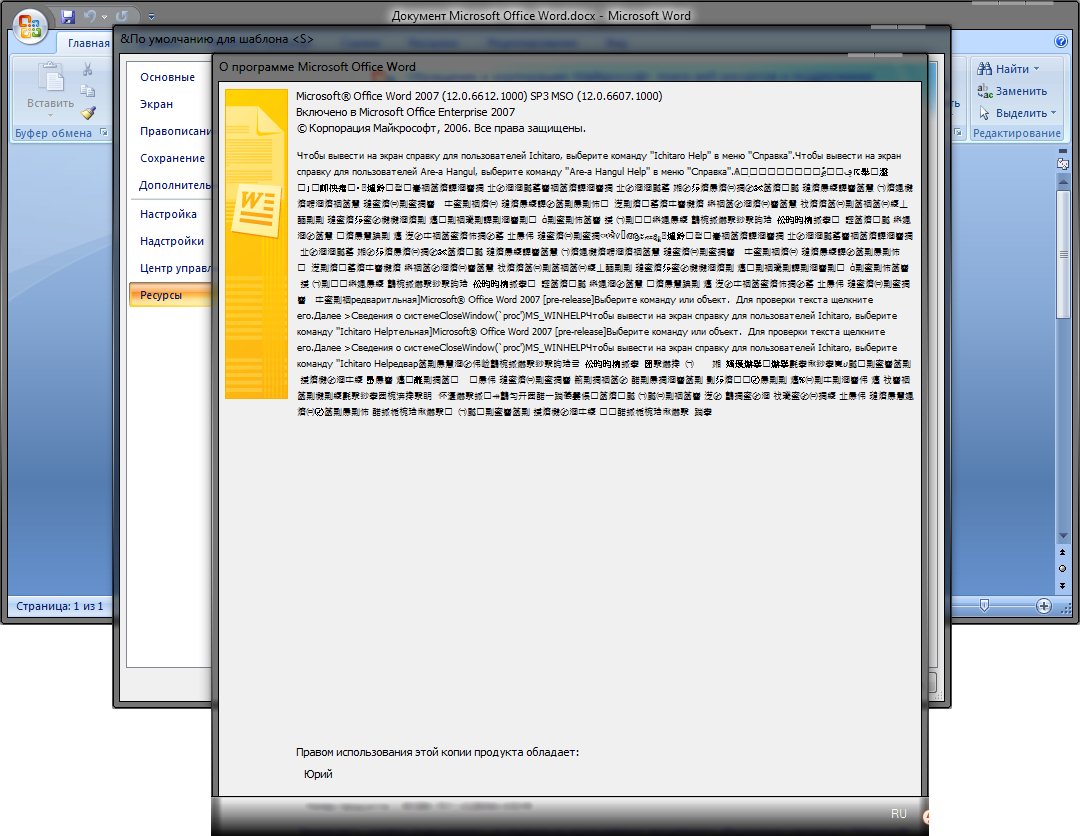Open the Буфер обмена dialog launcher
This screenshot has height=836, width=1080.
pyautogui.click(x=103, y=132)
